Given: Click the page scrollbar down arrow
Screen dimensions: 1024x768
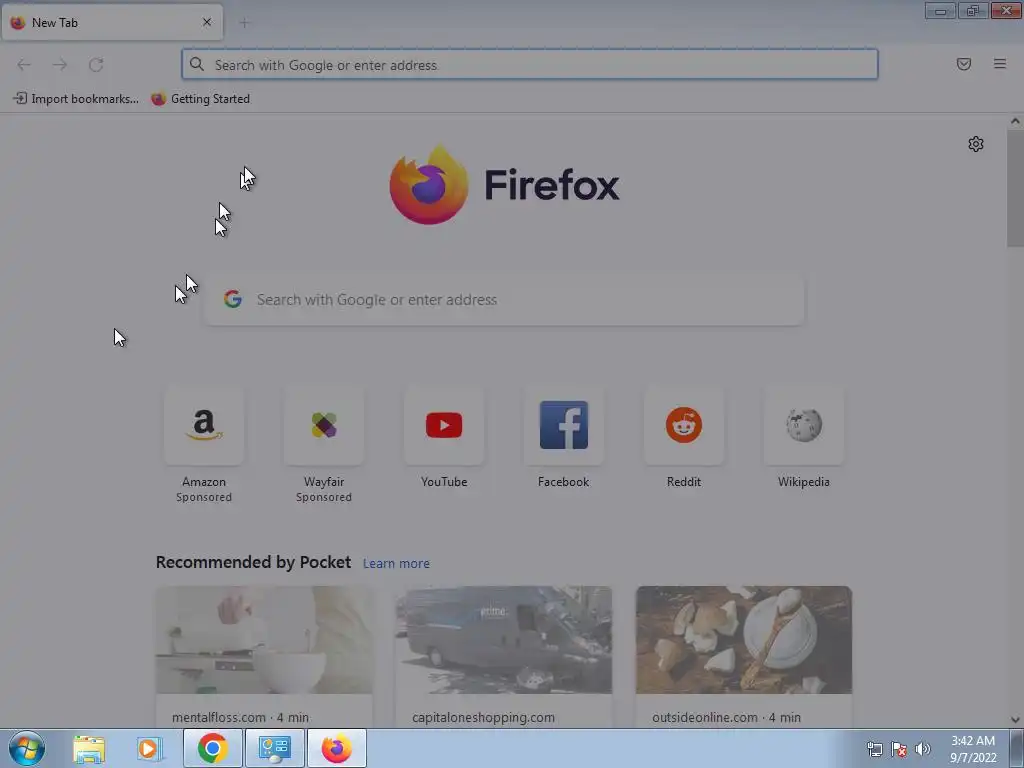Looking at the screenshot, I should pyautogui.click(x=1015, y=720).
